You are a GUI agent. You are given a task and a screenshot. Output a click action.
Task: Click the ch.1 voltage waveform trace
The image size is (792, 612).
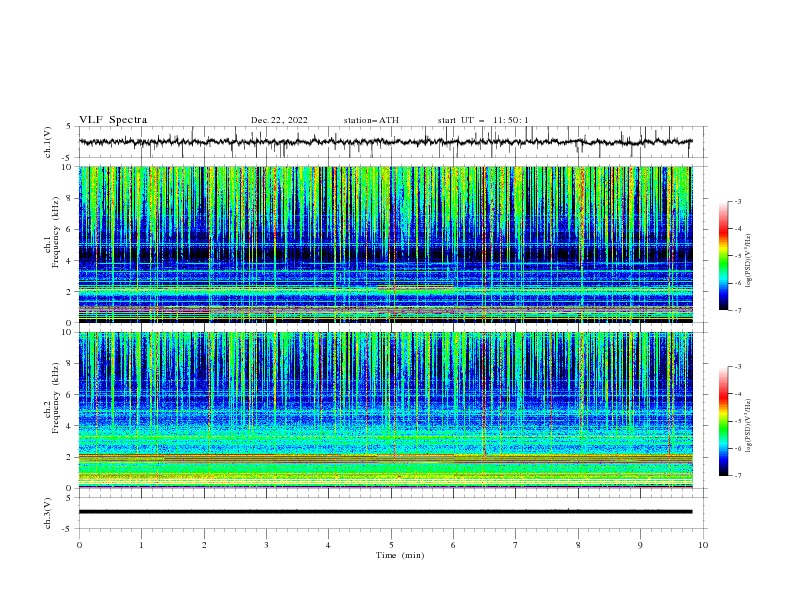[385, 142]
